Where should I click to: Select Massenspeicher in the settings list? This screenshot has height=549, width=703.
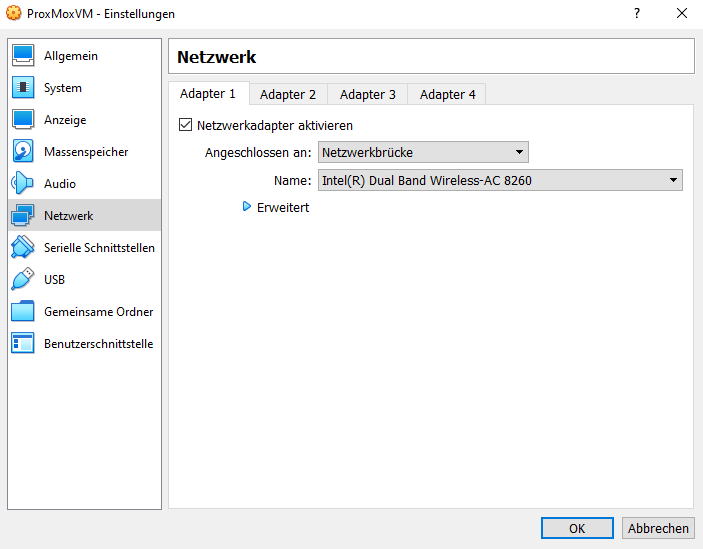point(84,151)
